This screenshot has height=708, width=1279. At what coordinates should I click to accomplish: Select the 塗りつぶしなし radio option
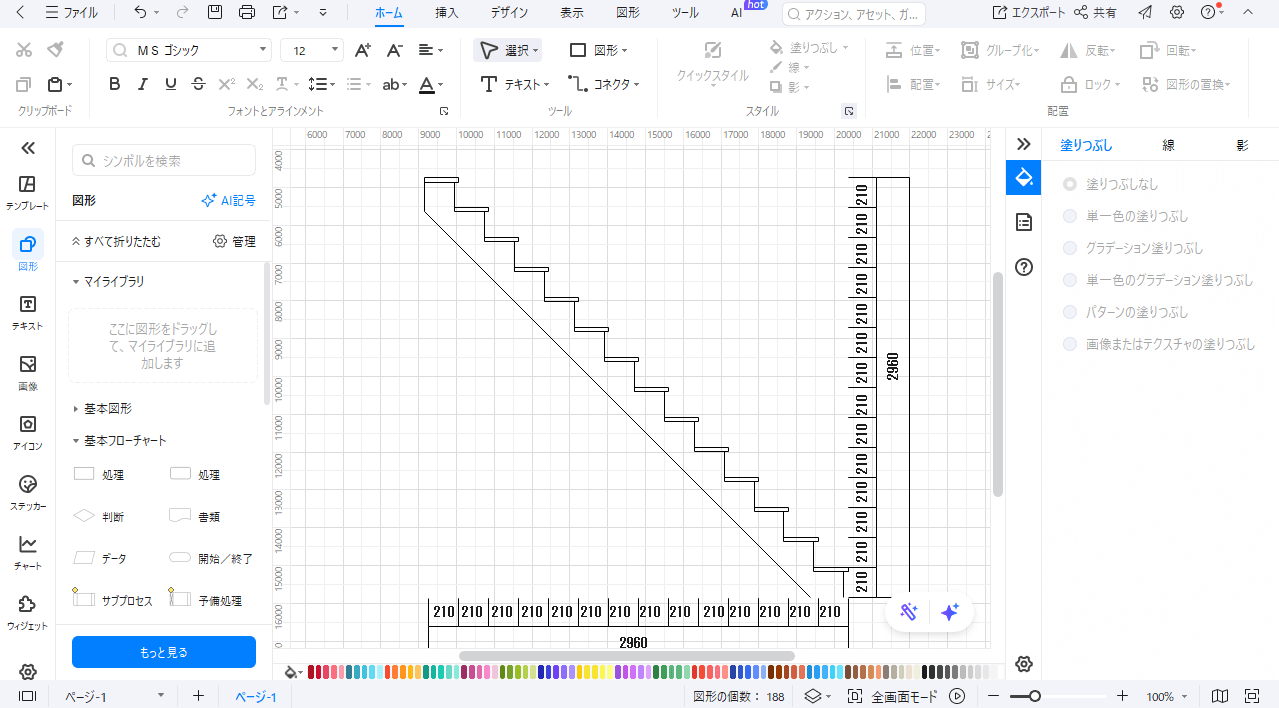coord(1070,184)
